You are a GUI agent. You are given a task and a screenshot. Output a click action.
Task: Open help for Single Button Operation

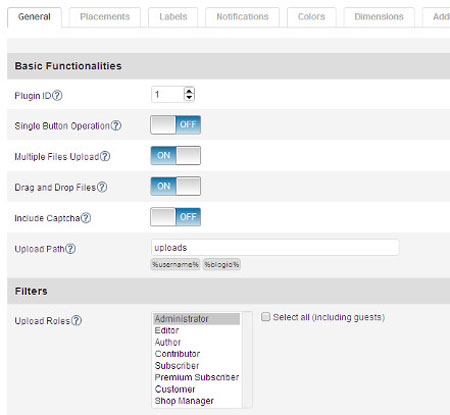[116, 126]
